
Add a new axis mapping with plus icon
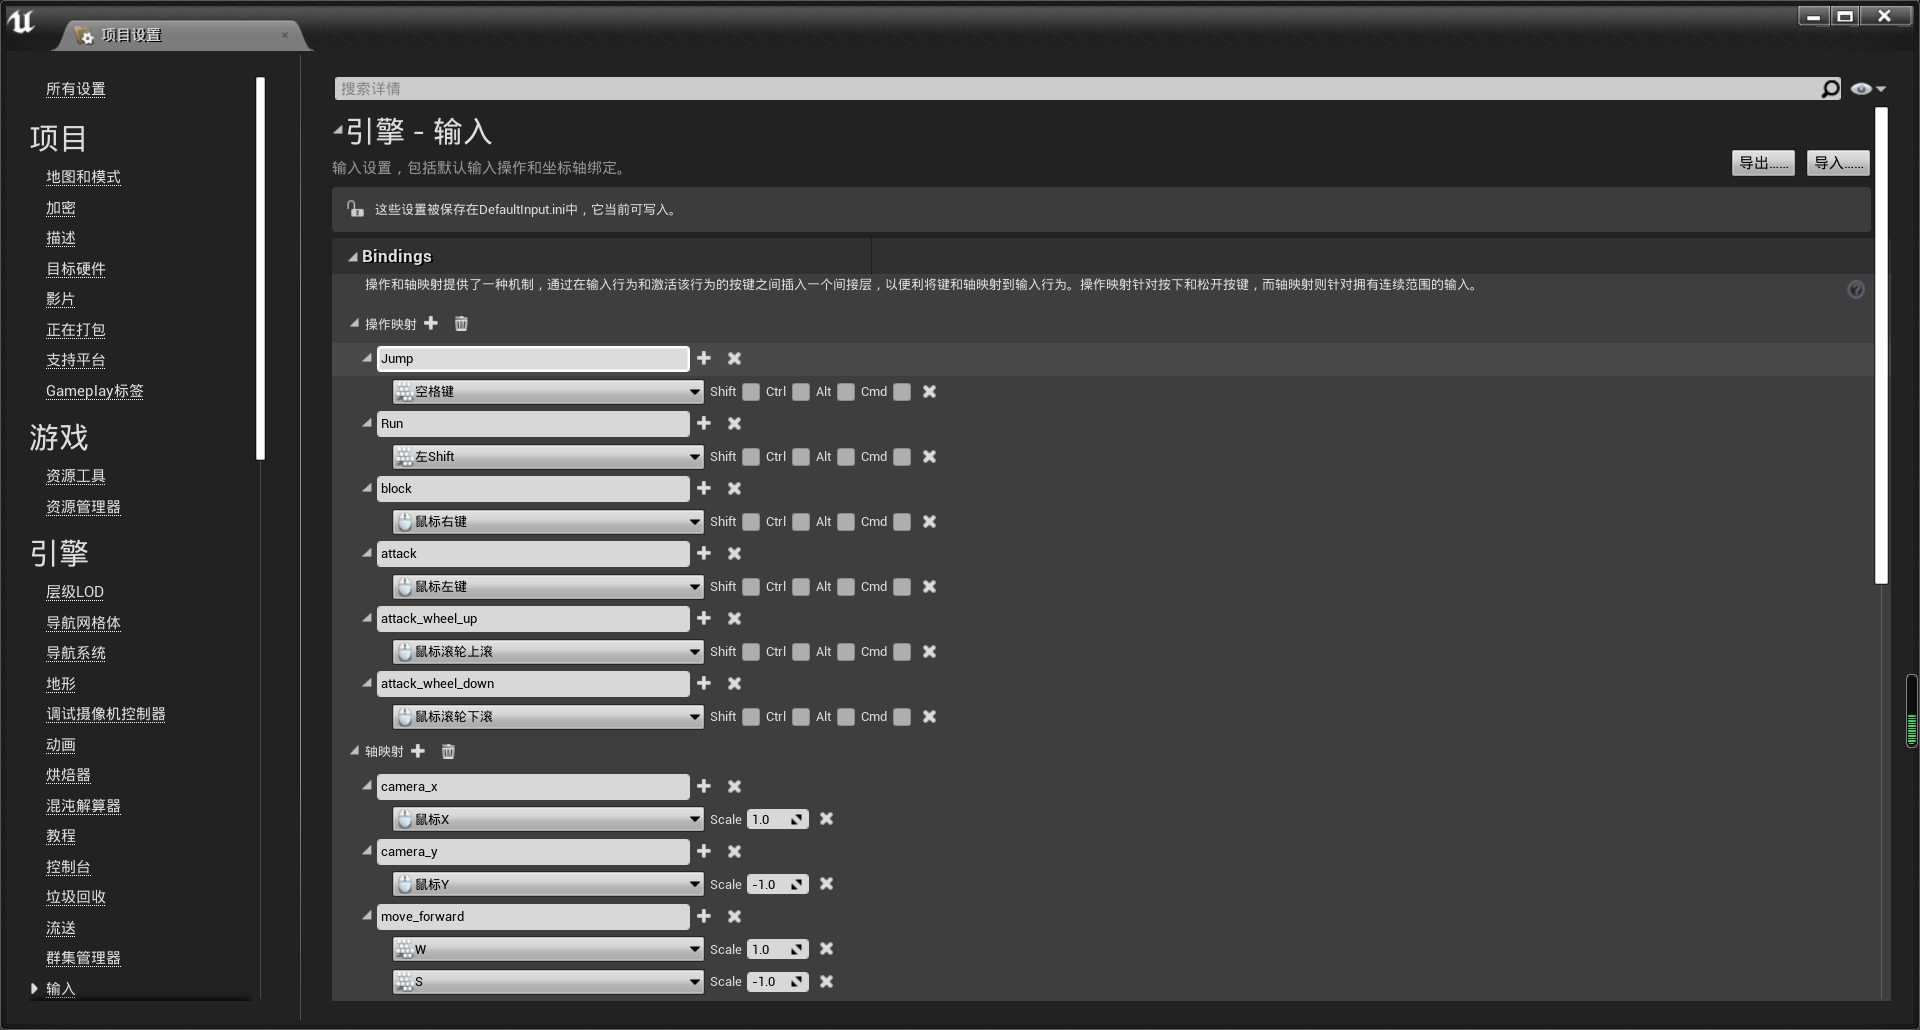pos(418,751)
